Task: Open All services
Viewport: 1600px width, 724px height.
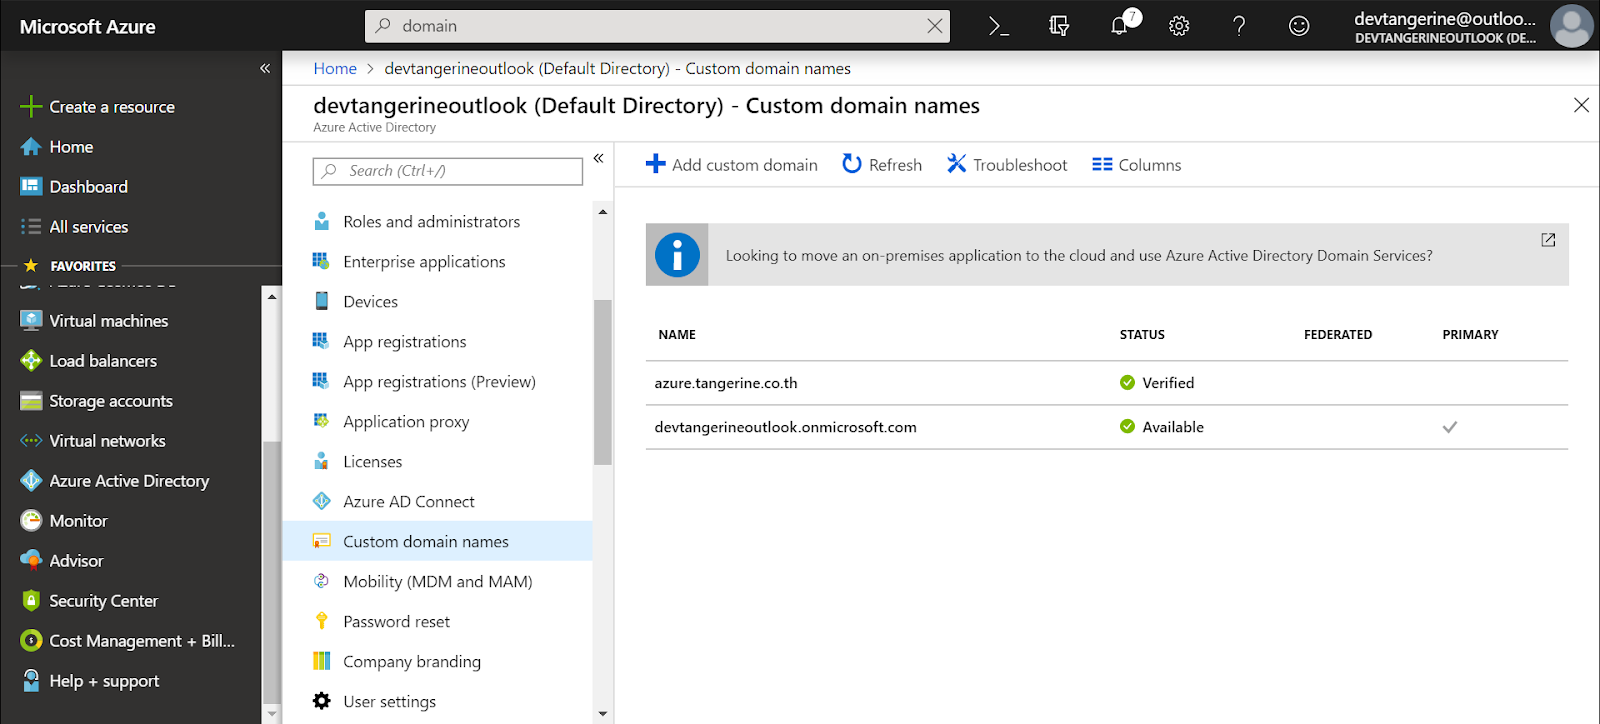Action: click(74, 227)
